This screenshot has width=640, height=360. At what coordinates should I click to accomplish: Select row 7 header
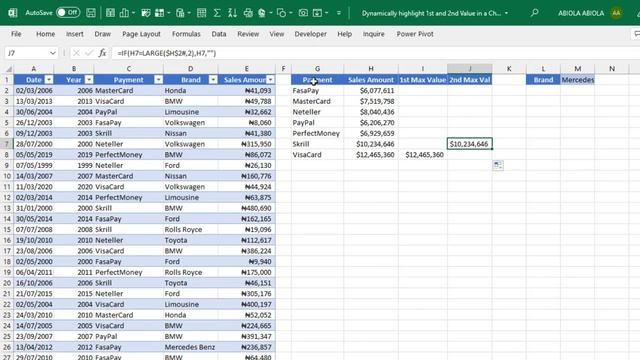click(x=7, y=144)
